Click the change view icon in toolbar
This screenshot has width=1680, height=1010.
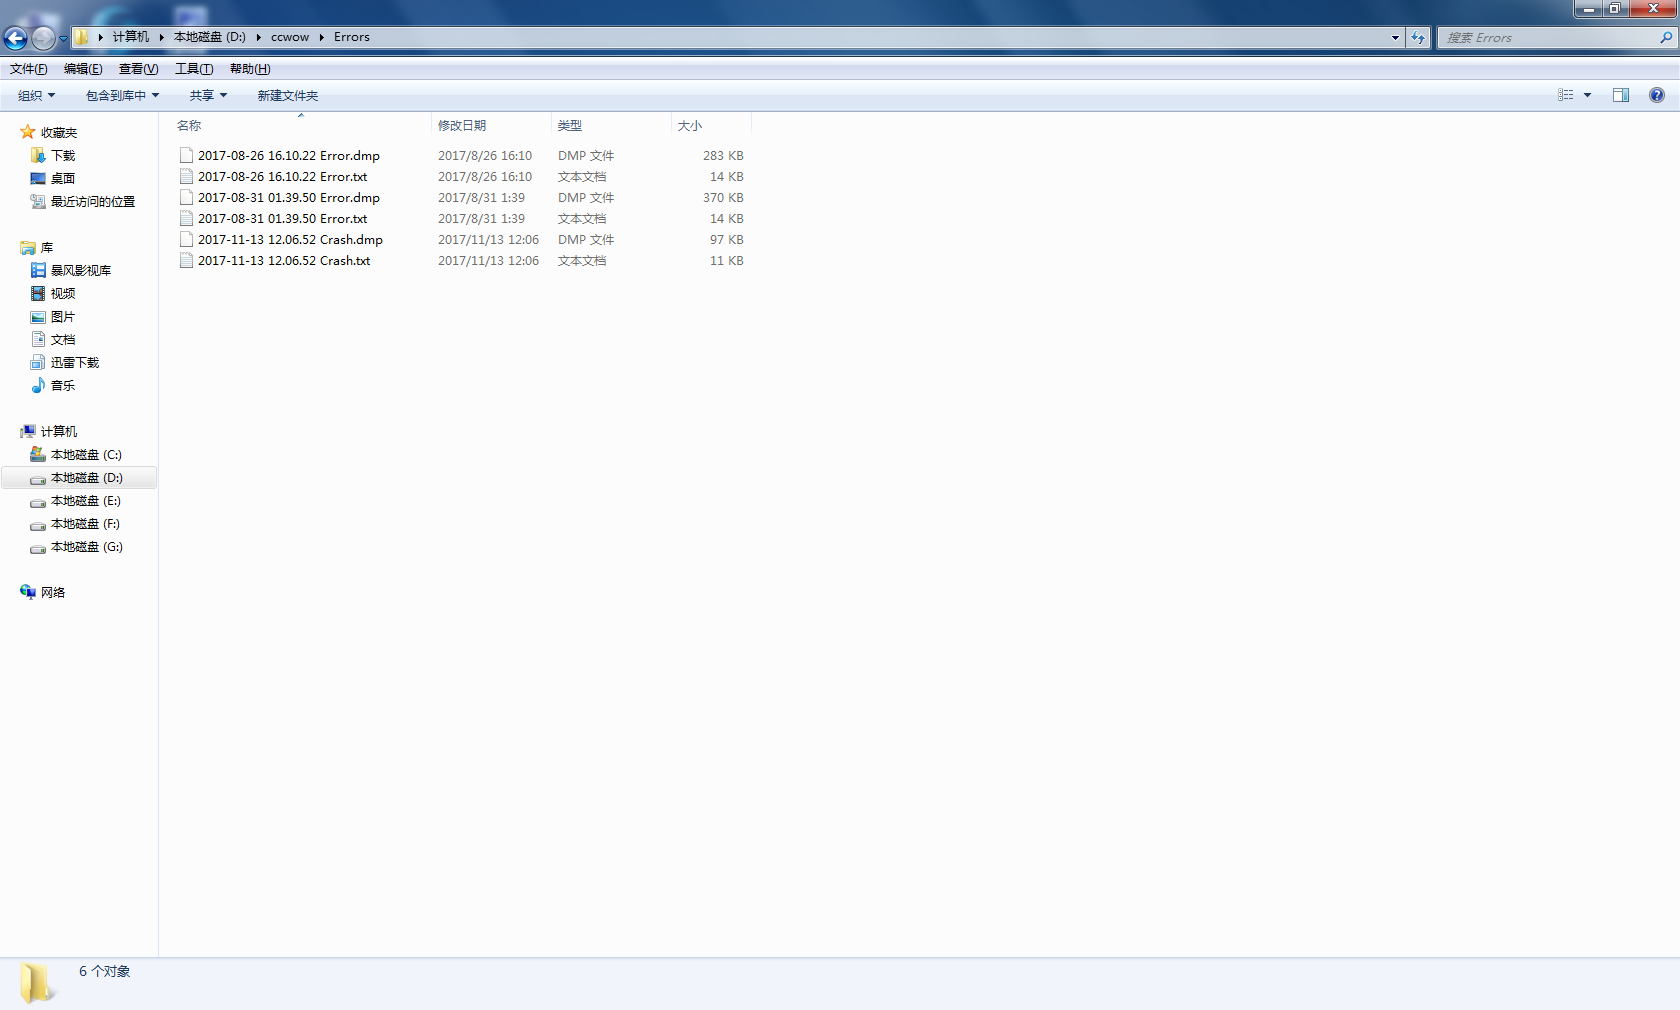1566,95
